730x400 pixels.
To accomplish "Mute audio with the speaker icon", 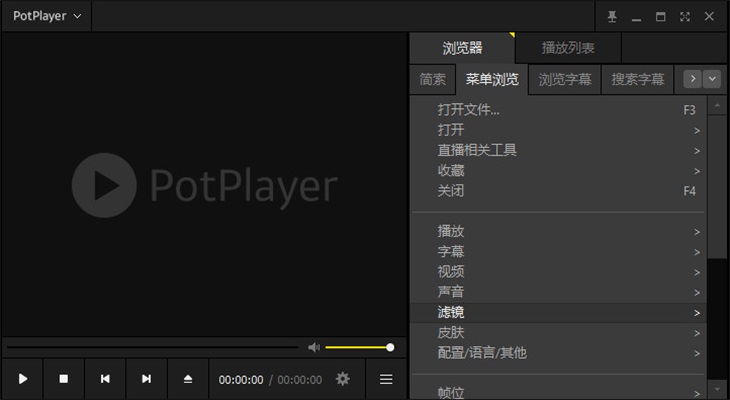I will [314, 347].
